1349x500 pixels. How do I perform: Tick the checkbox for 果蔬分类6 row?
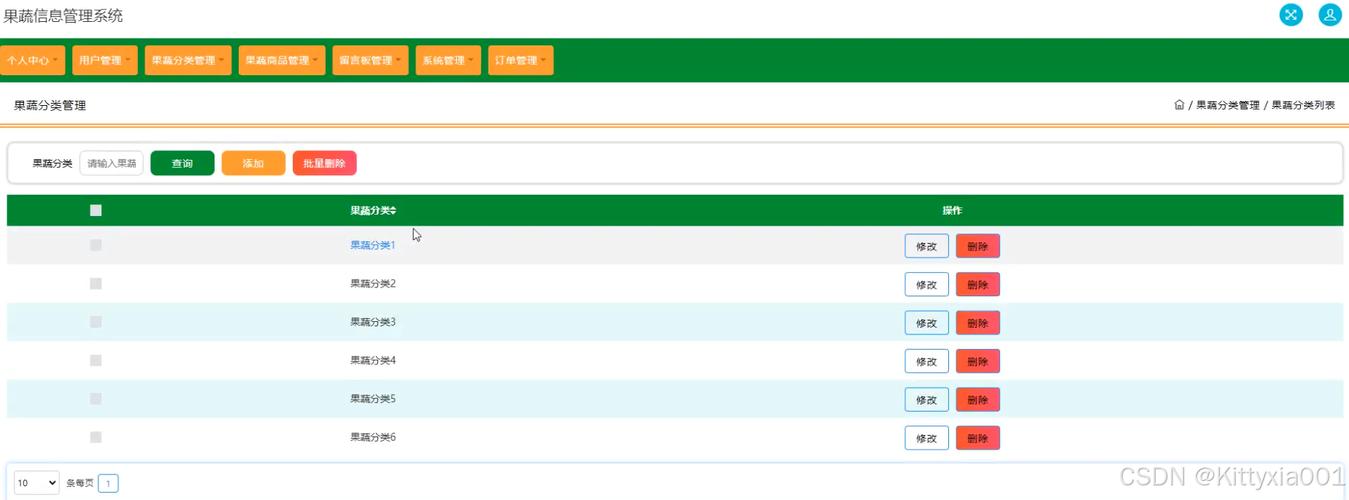coord(96,437)
